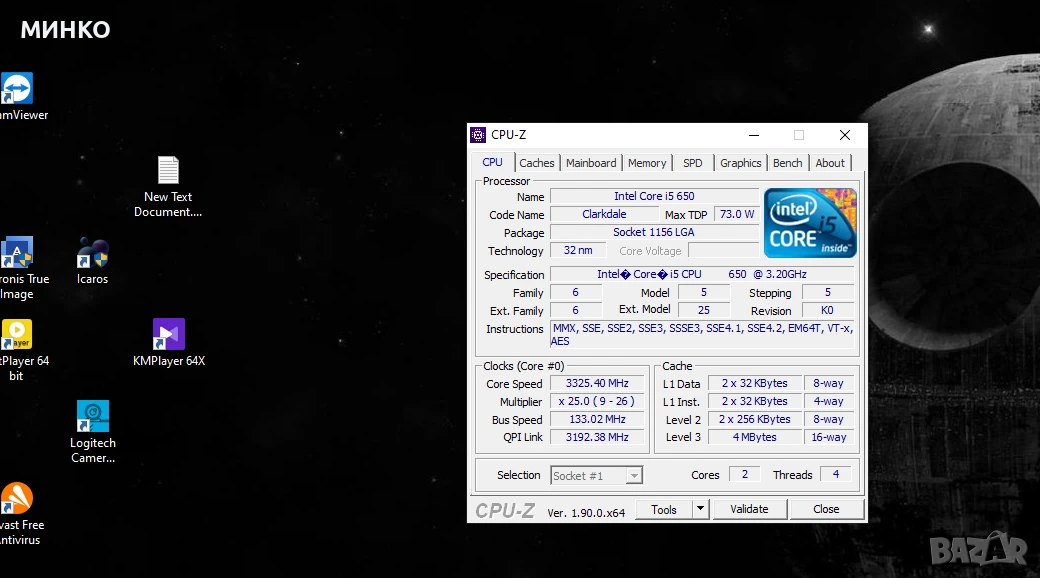Click the core speed value 3325.40 MHz
1040x578 pixels.
[x=597, y=384]
